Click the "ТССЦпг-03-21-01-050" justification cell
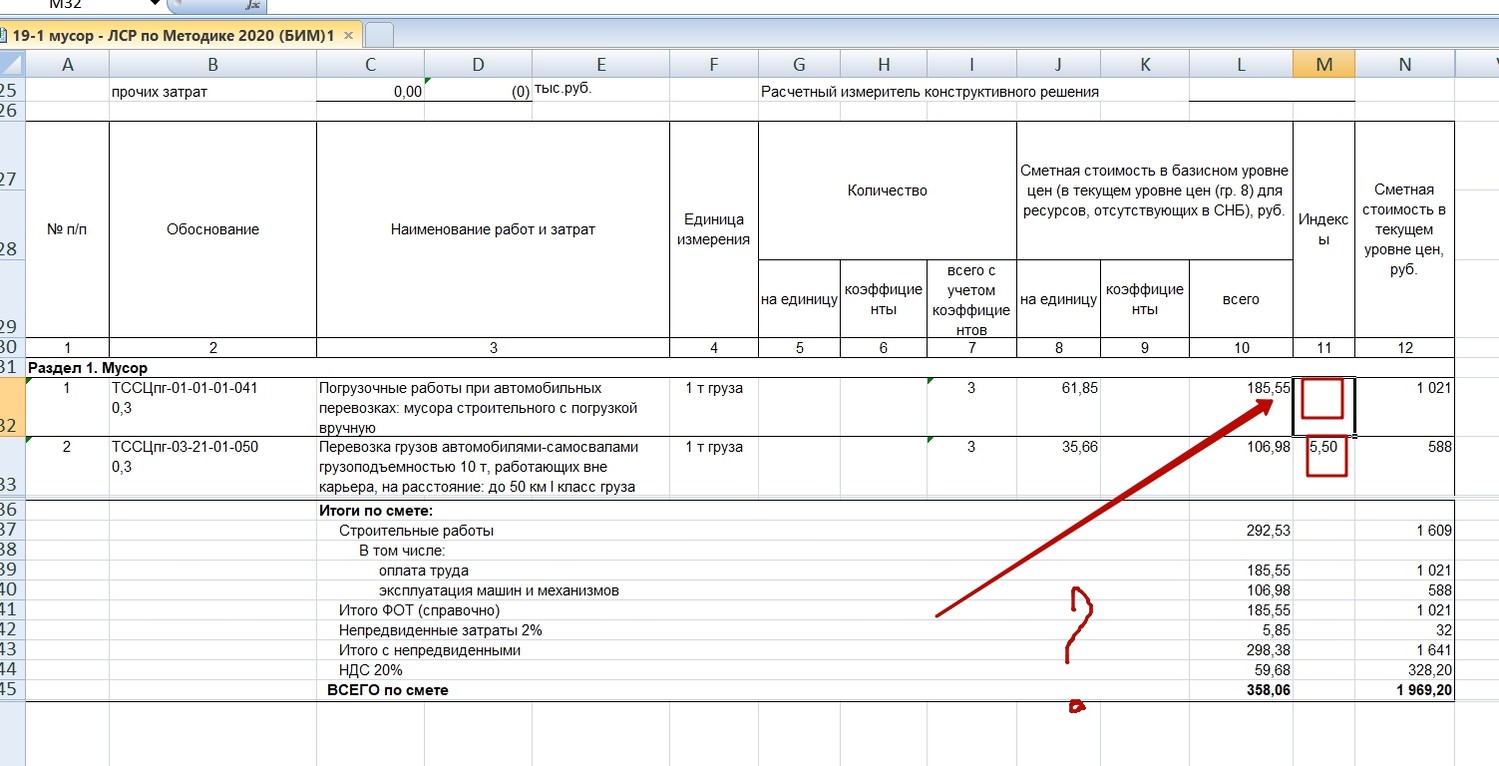This screenshot has height=766, width=1499. [213, 466]
